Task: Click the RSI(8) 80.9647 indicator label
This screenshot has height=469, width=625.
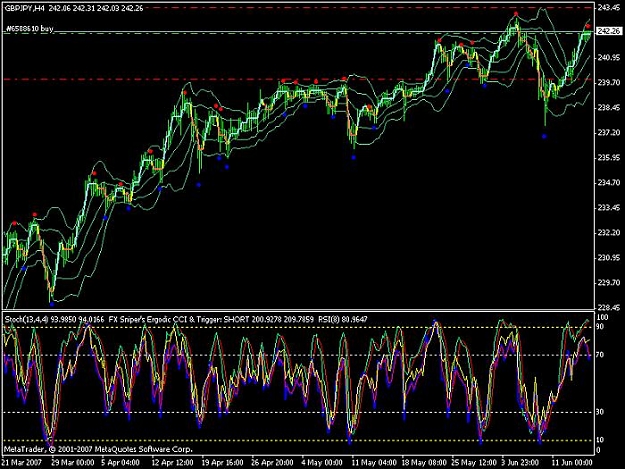Action: pos(343,319)
